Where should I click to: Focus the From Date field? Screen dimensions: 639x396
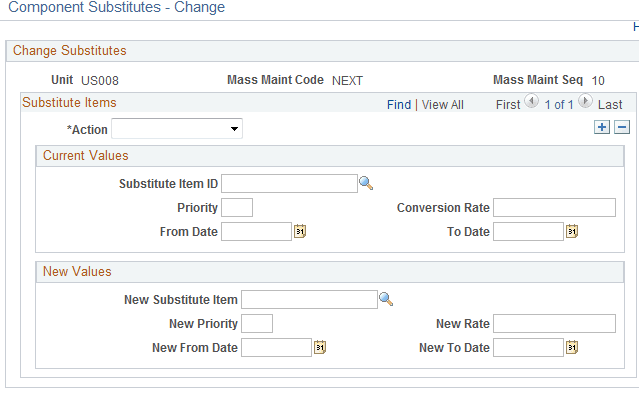click(256, 231)
